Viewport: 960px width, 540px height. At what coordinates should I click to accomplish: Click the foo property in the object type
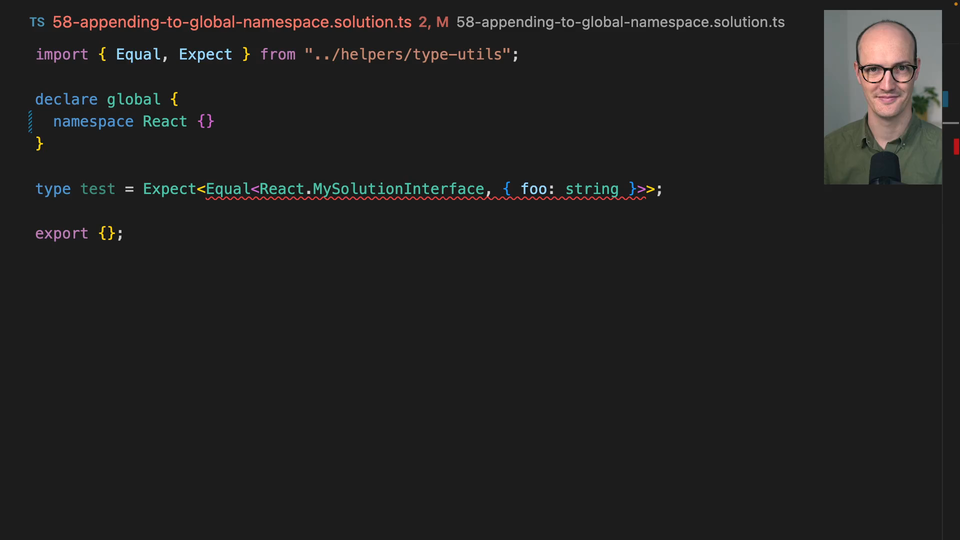533,189
